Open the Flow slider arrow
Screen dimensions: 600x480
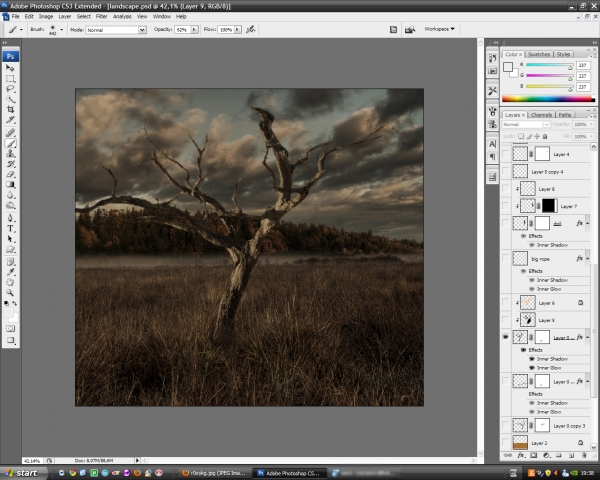(x=238, y=29)
